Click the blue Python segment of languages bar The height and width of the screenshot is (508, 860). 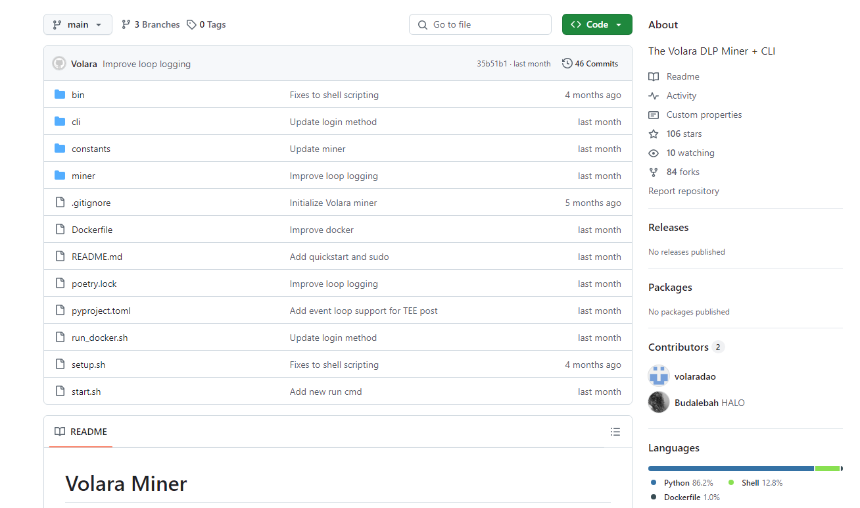[x=731, y=469]
